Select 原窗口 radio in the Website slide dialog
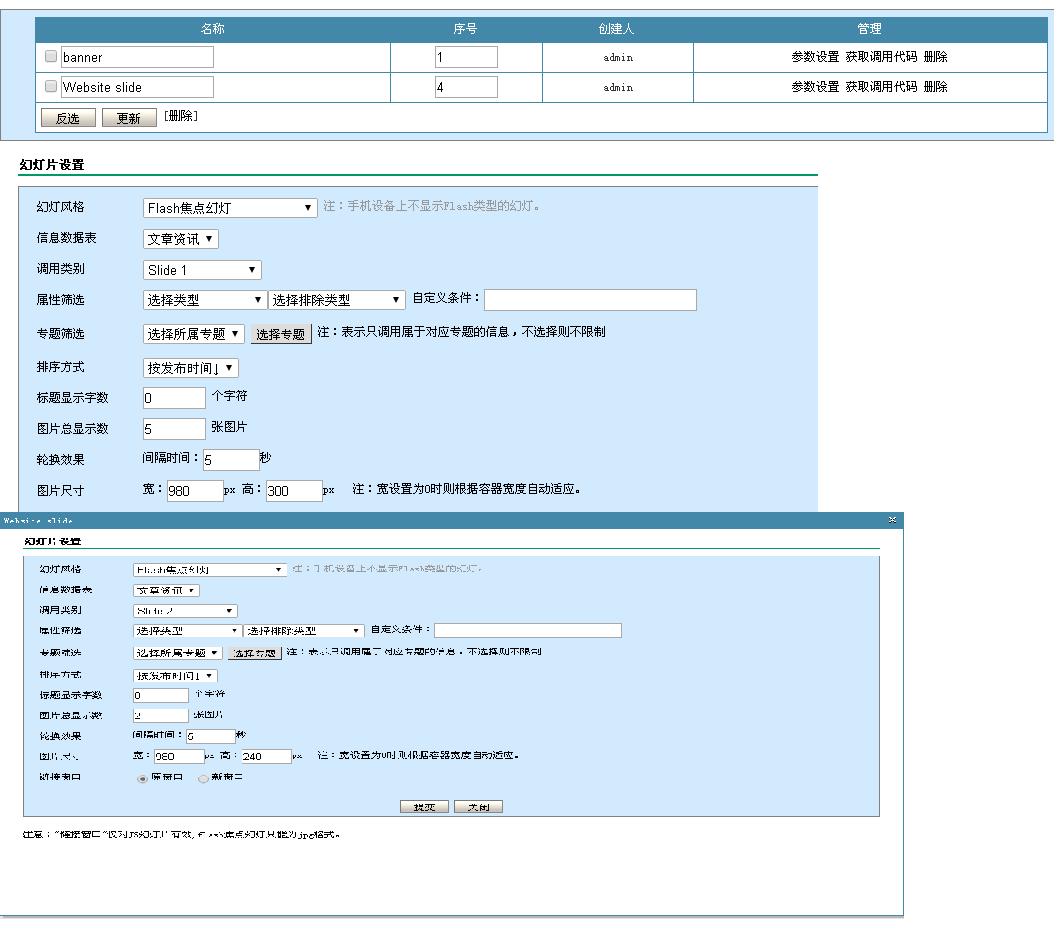Viewport: 1064px width, 946px height. coord(142,778)
